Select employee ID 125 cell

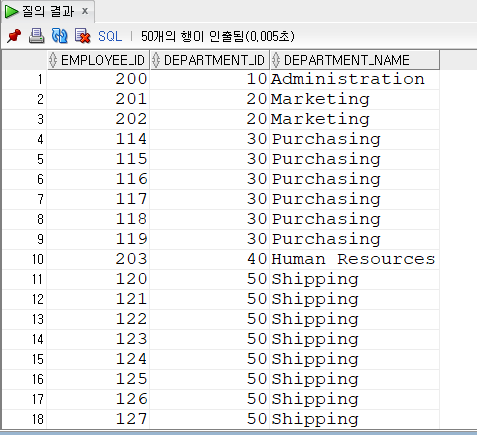point(98,379)
